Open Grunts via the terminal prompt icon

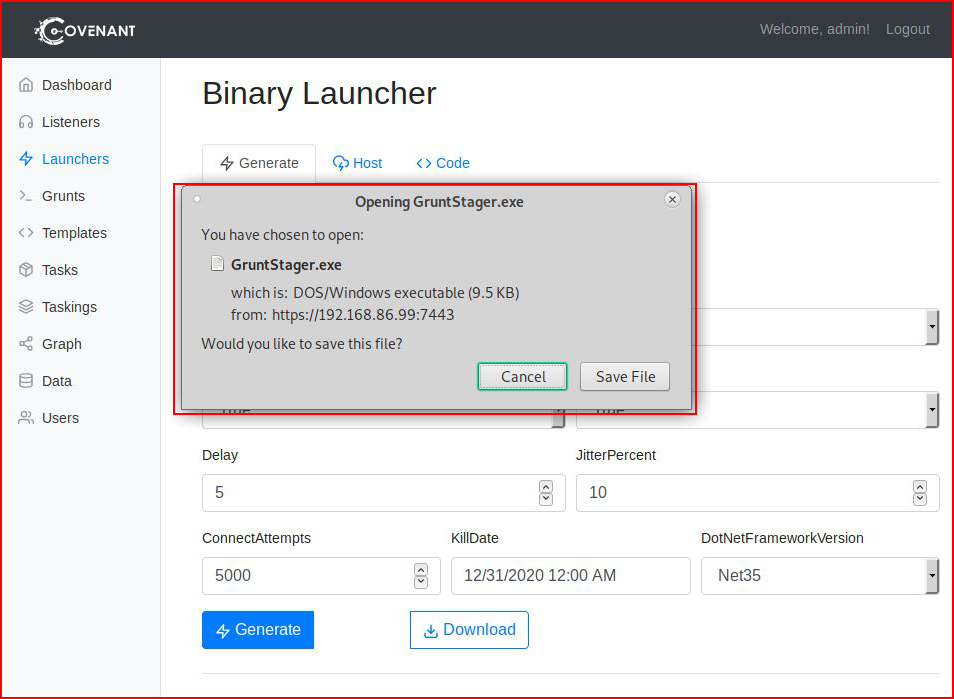click(26, 196)
